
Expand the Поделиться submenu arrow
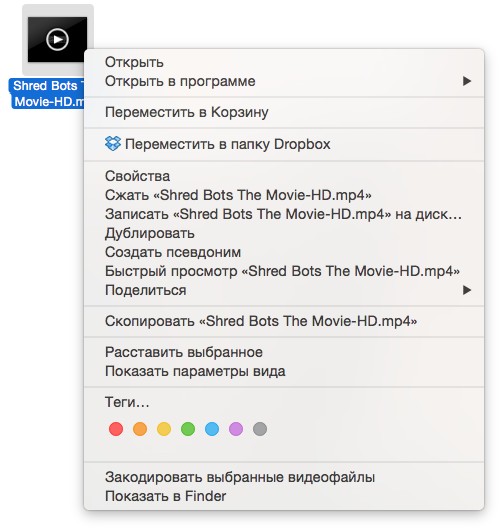(467, 290)
